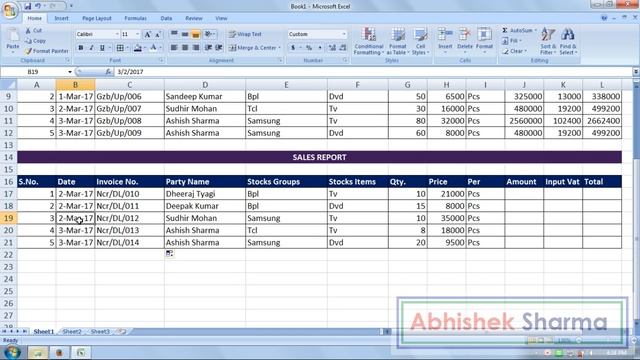This screenshot has height=360, width=640.
Task: Toggle Top Align
Action: coord(174,34)
